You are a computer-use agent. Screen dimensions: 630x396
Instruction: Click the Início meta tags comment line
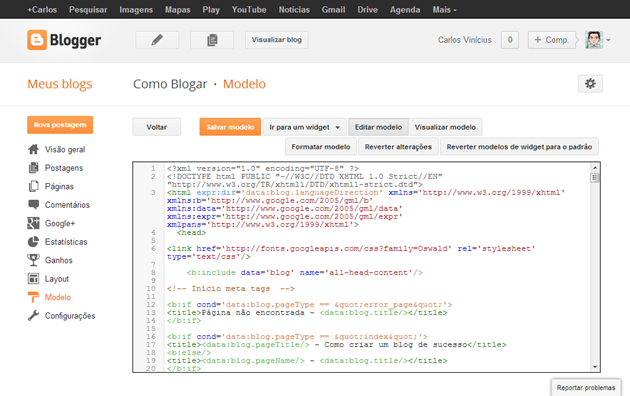[231, 288]
